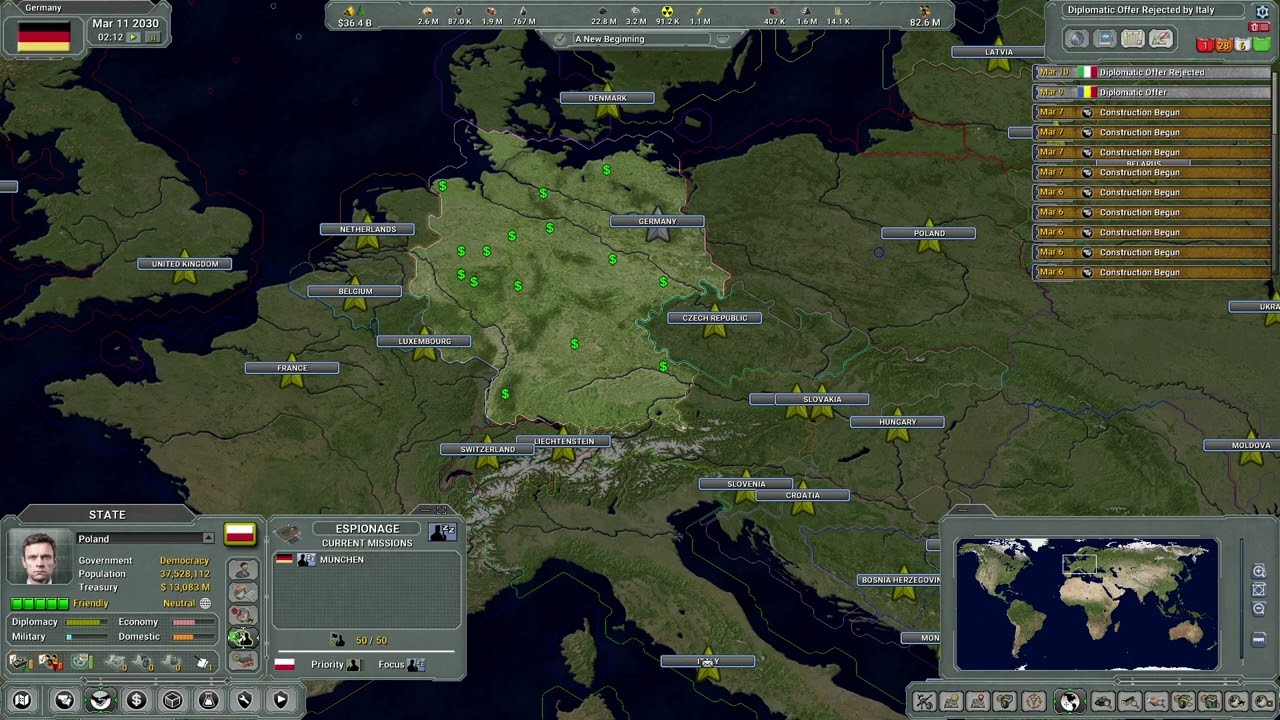Click the Poland country label on map
The width and height of the screenshot is (1280, 720).
[929, 233]
